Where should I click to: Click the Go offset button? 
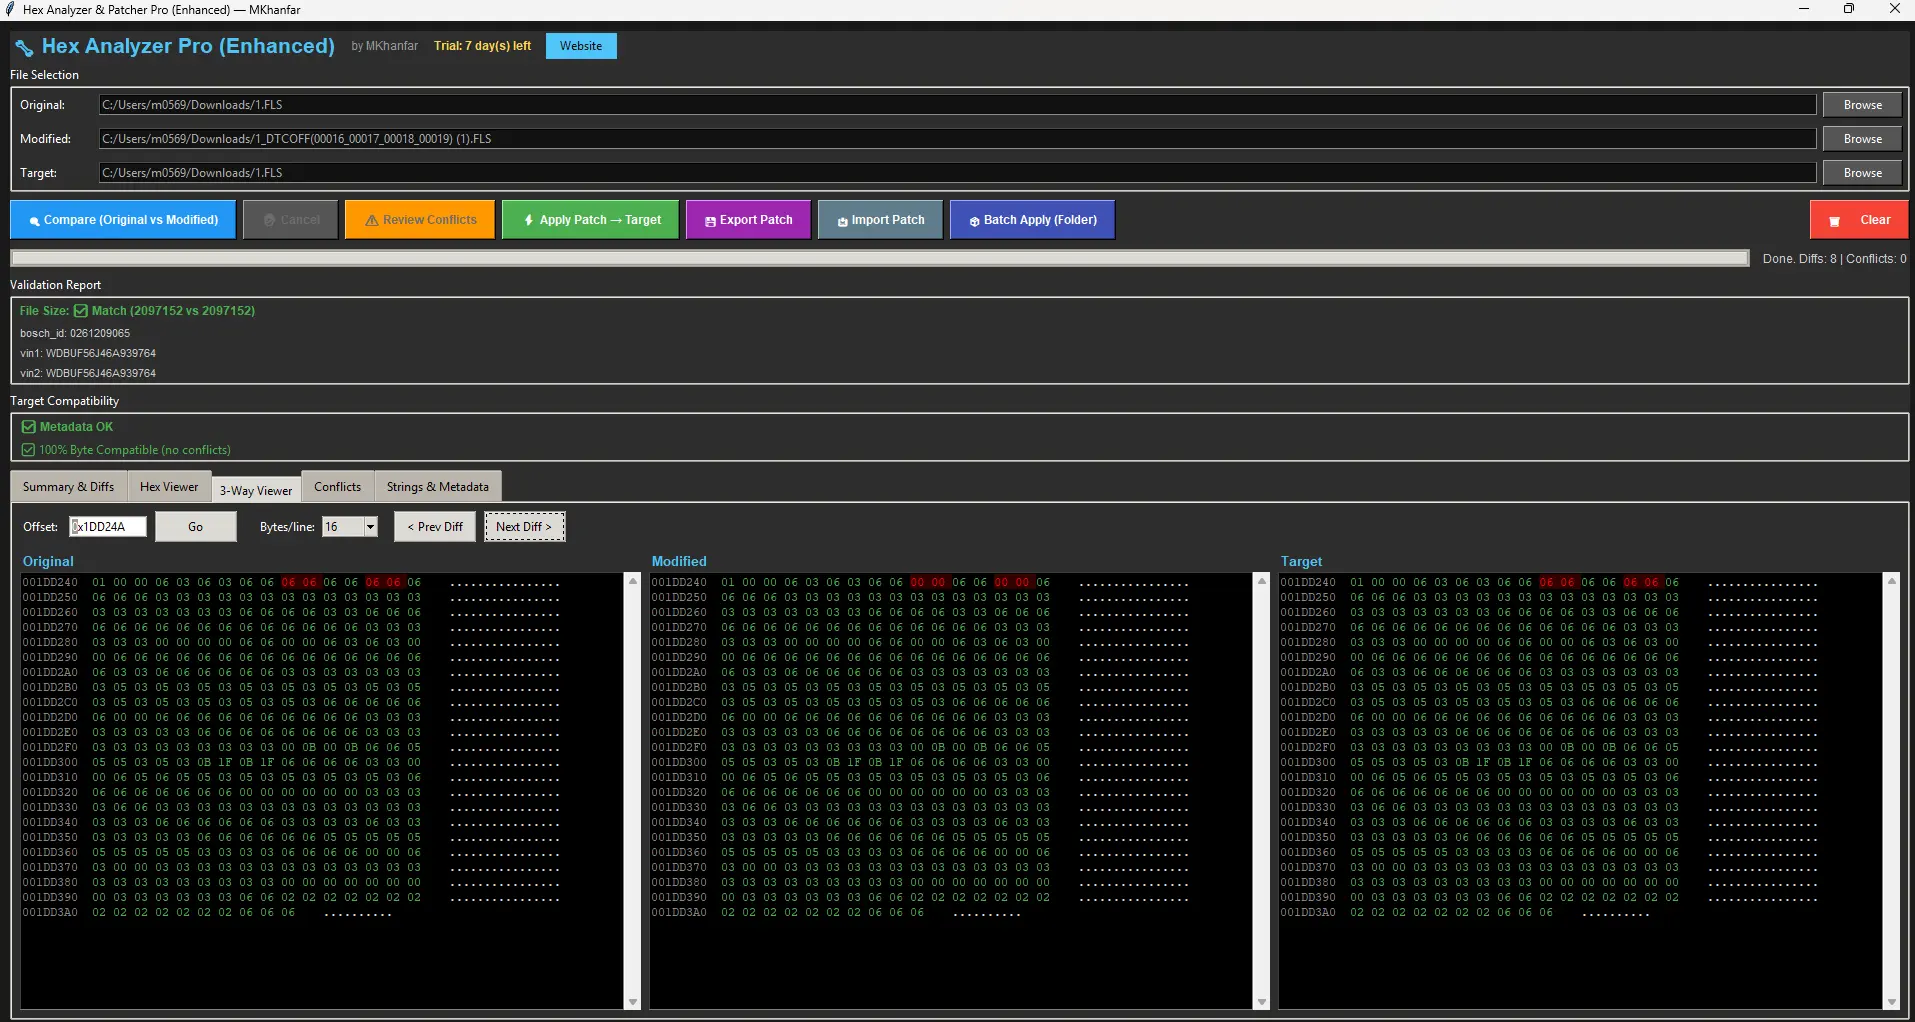click(195, 526)
